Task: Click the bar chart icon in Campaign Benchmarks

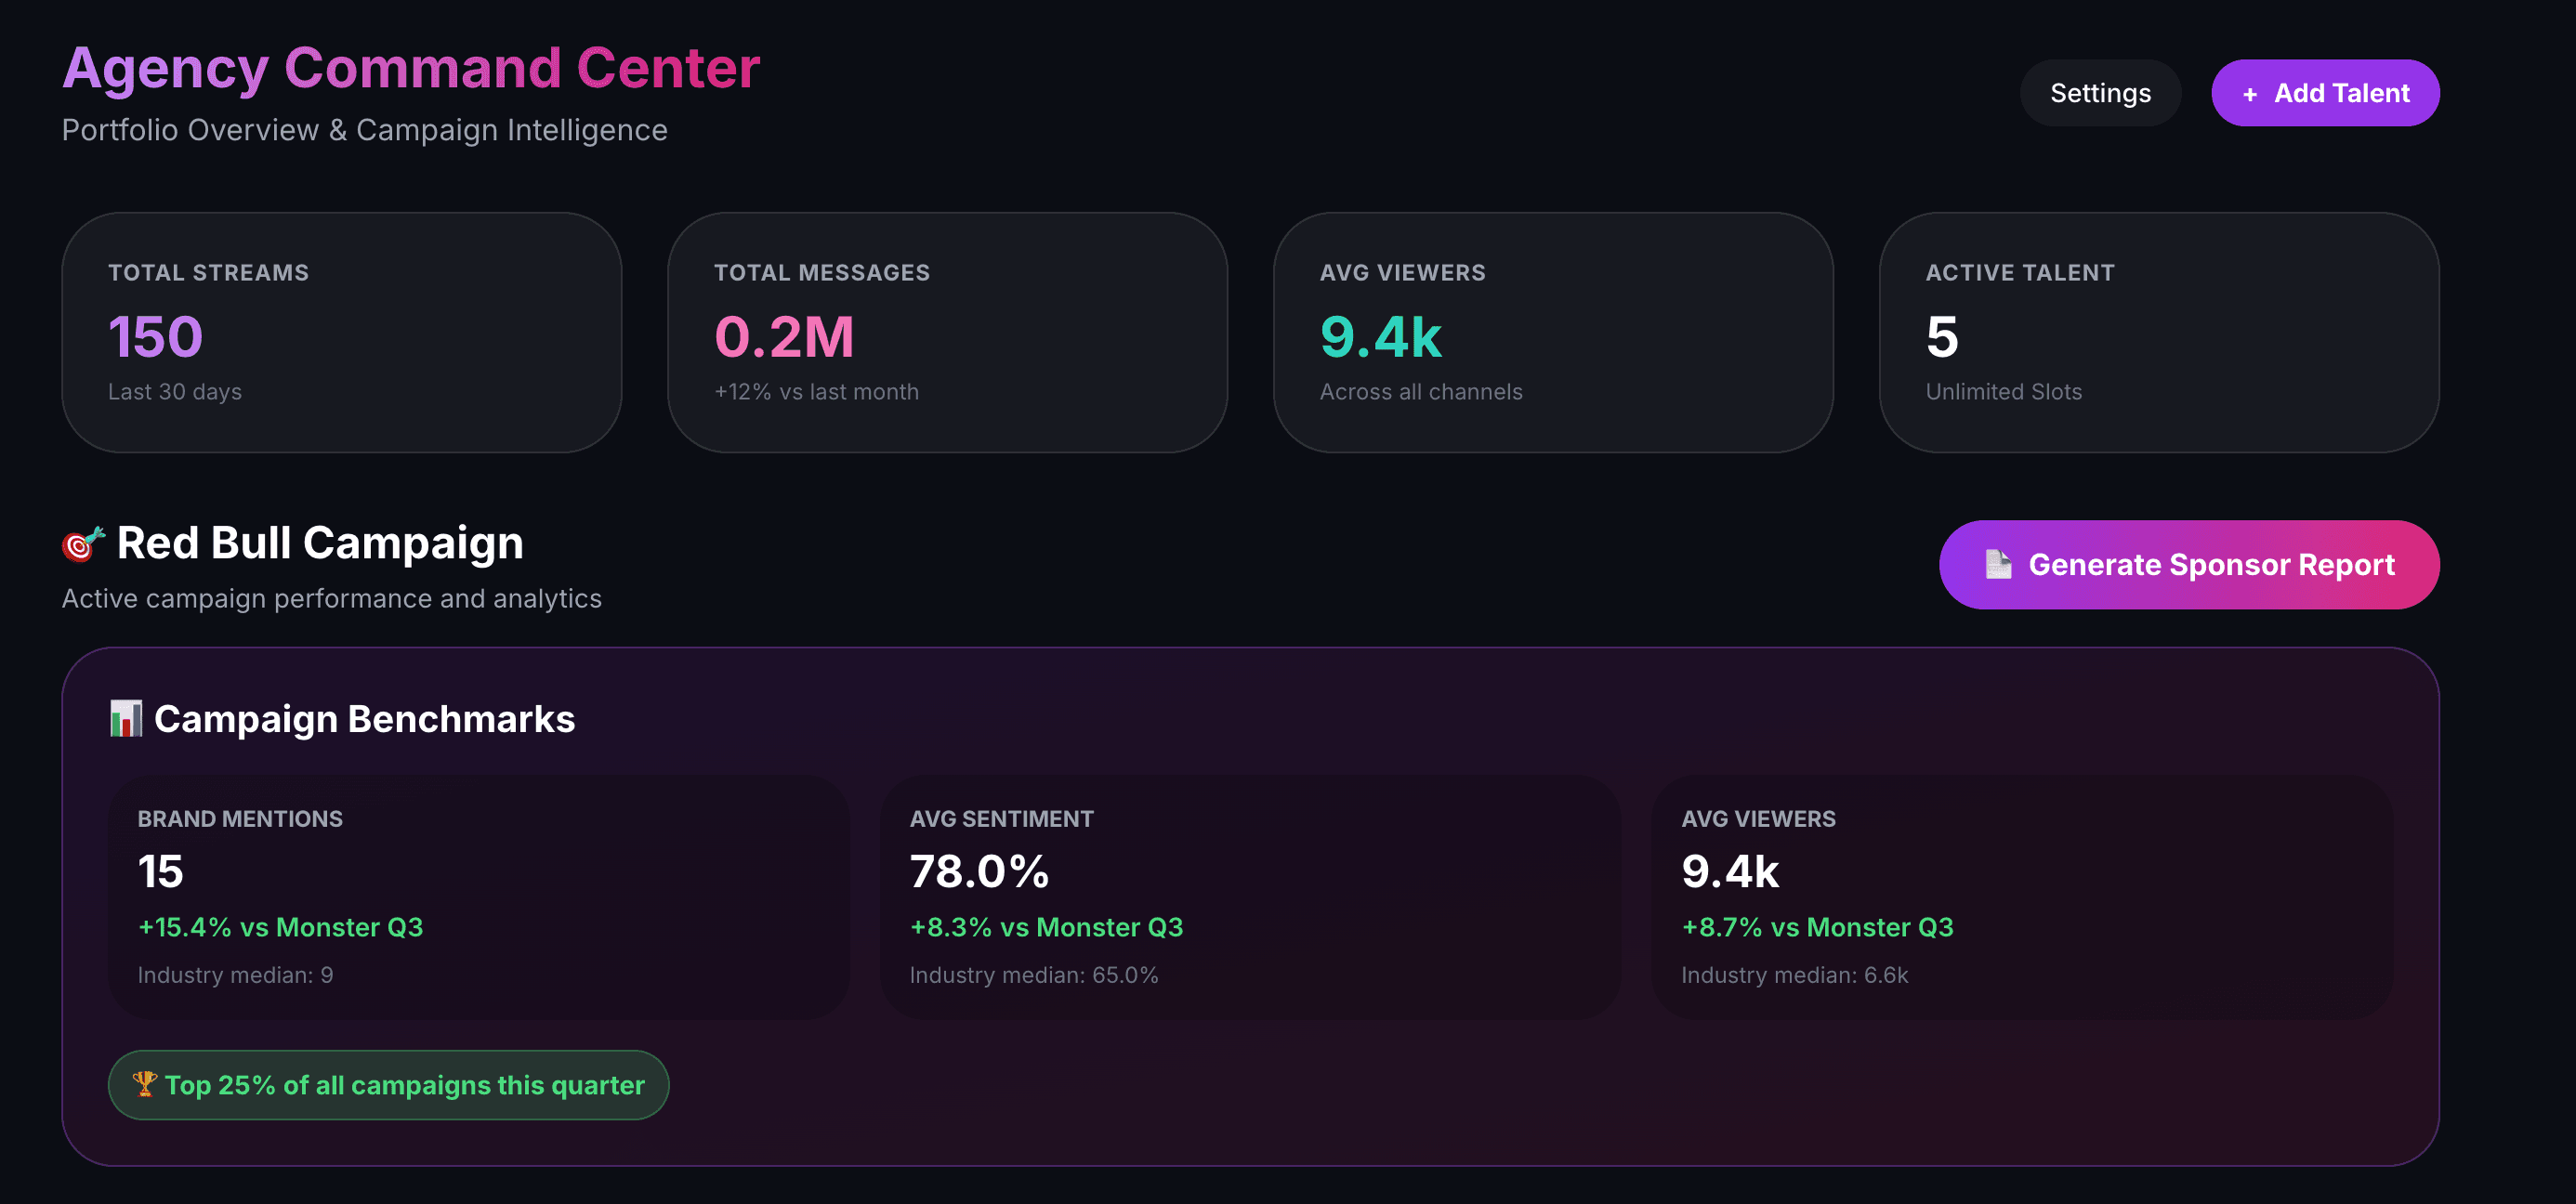Action: [126, 718]
